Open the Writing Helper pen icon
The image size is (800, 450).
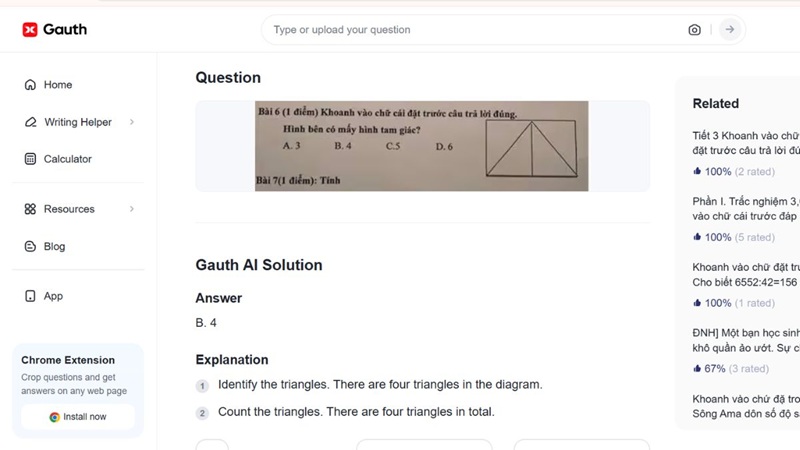pos(30,122)
